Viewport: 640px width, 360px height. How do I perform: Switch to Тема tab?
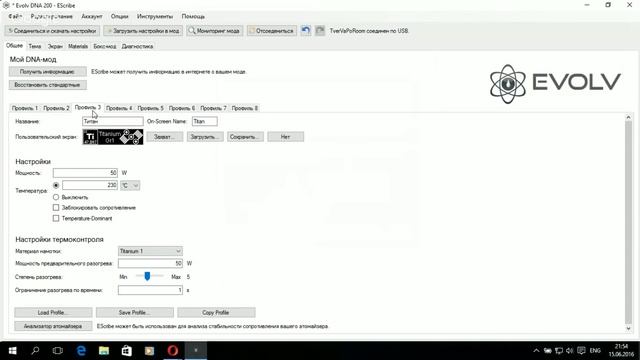[35, 47]
